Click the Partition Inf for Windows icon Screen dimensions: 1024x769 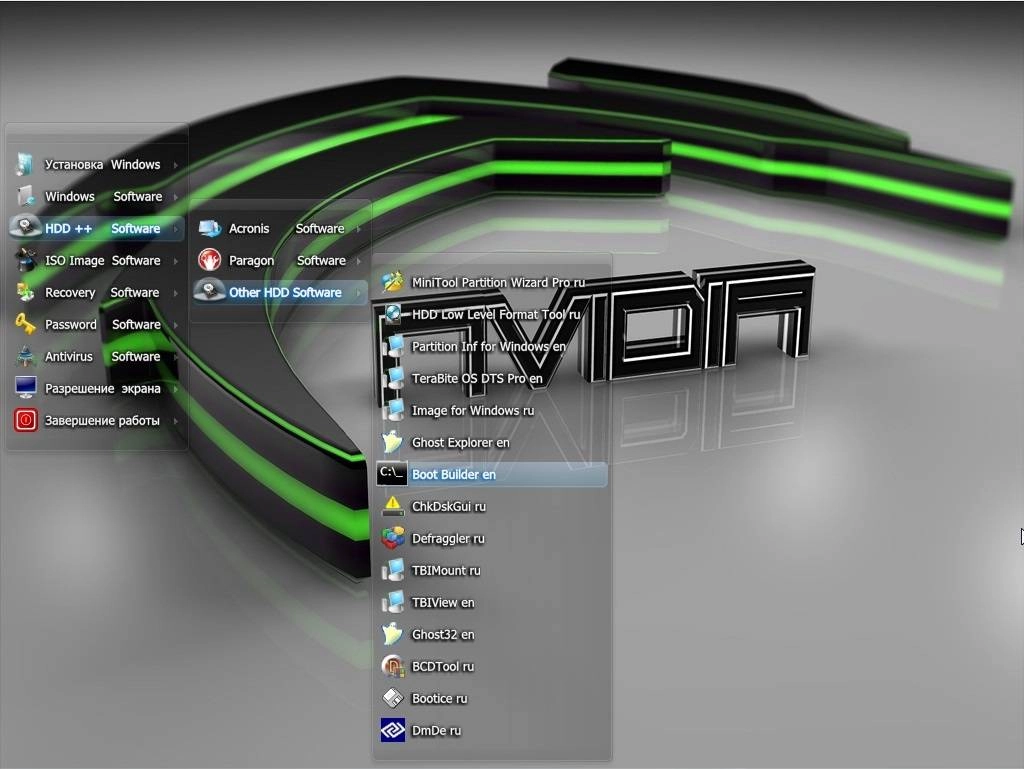tap(392, 346)
